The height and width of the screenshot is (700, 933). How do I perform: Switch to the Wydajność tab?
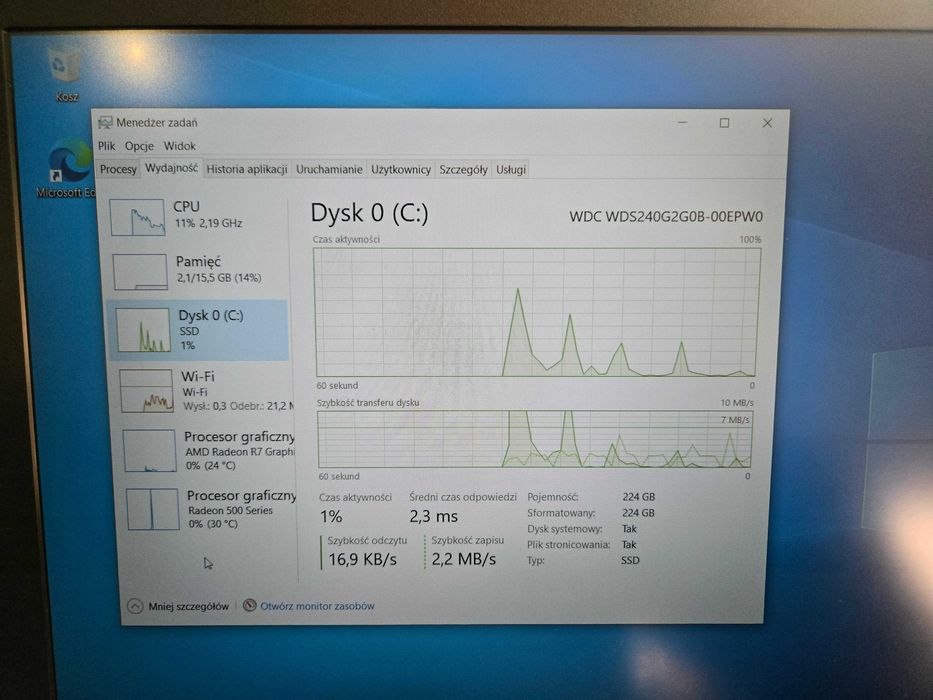pos(171,168)
